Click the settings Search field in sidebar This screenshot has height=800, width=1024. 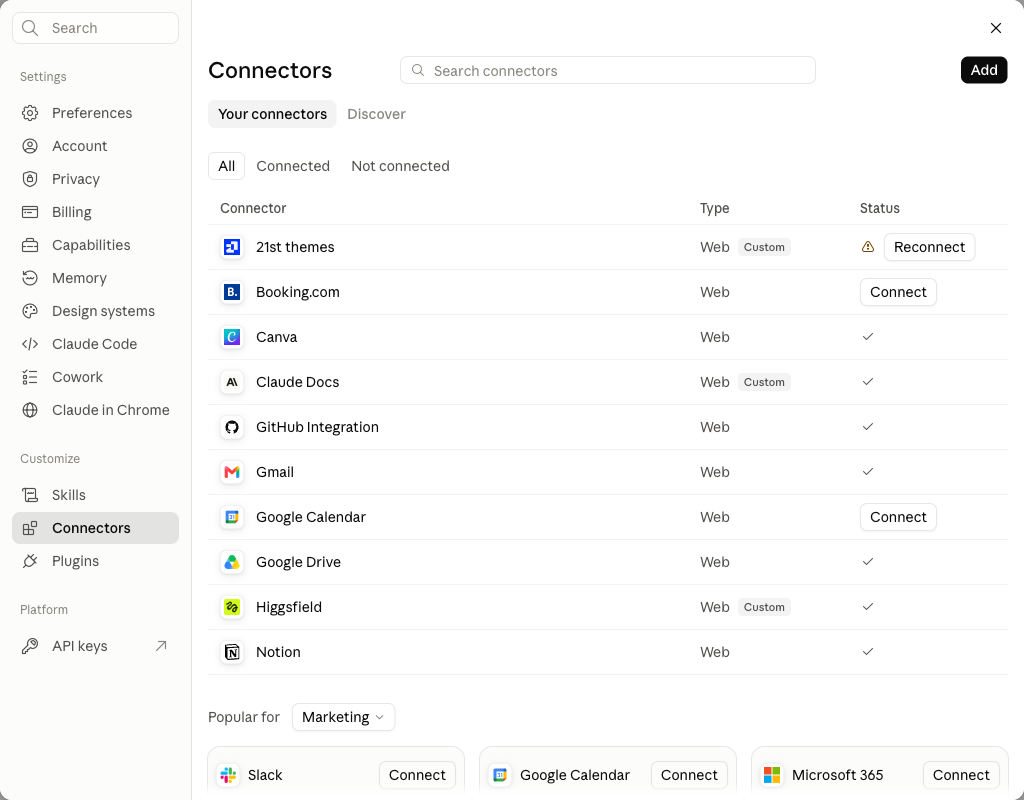[95, 28]
